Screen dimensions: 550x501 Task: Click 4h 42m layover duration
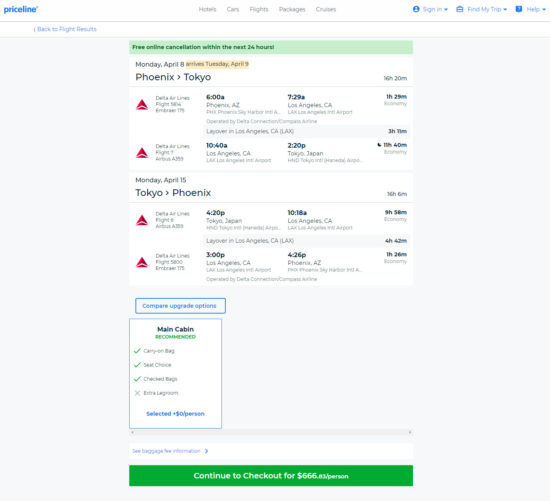pos(396,241)
